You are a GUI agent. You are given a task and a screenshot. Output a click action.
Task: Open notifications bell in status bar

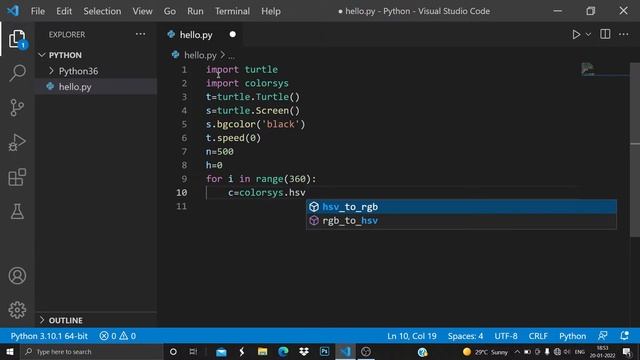tap(624, 336)
